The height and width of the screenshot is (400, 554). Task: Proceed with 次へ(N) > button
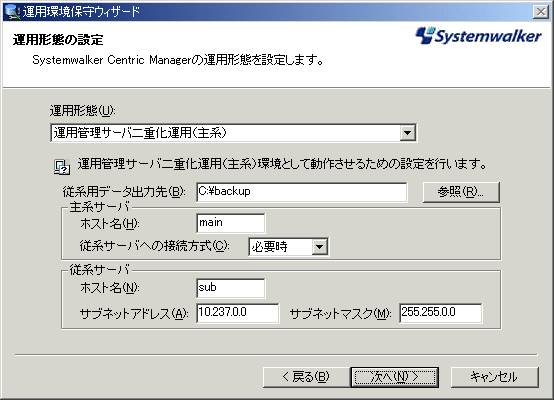click(x=395, y=377)
